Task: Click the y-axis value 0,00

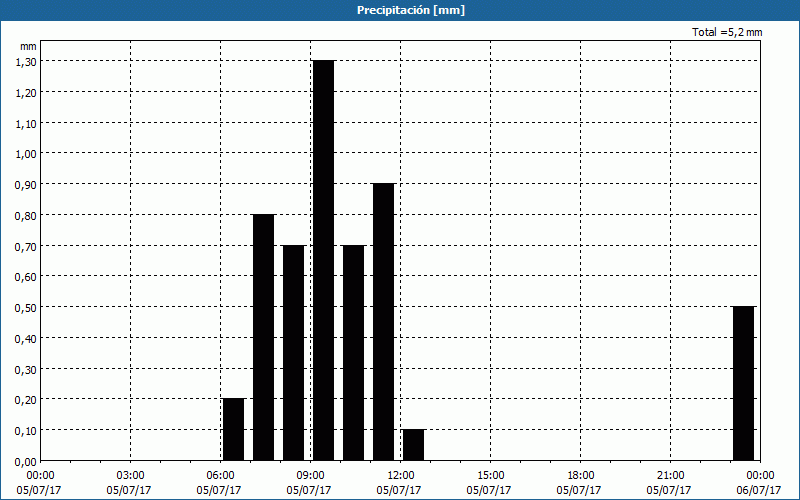Action: [x=26, y=462]
